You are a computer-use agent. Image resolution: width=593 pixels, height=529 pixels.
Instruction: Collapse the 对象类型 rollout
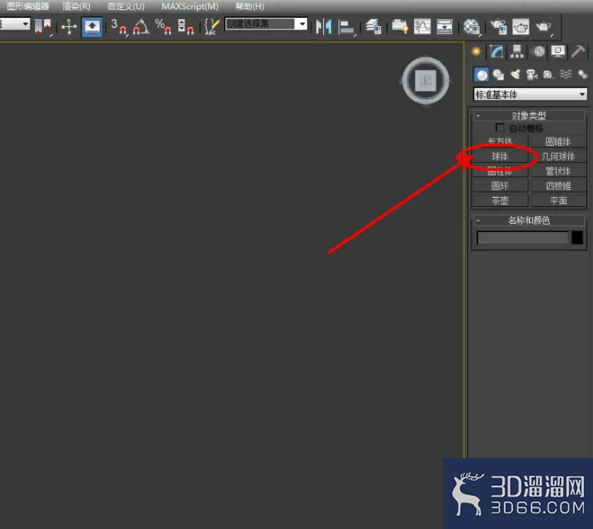coord(528,115)
